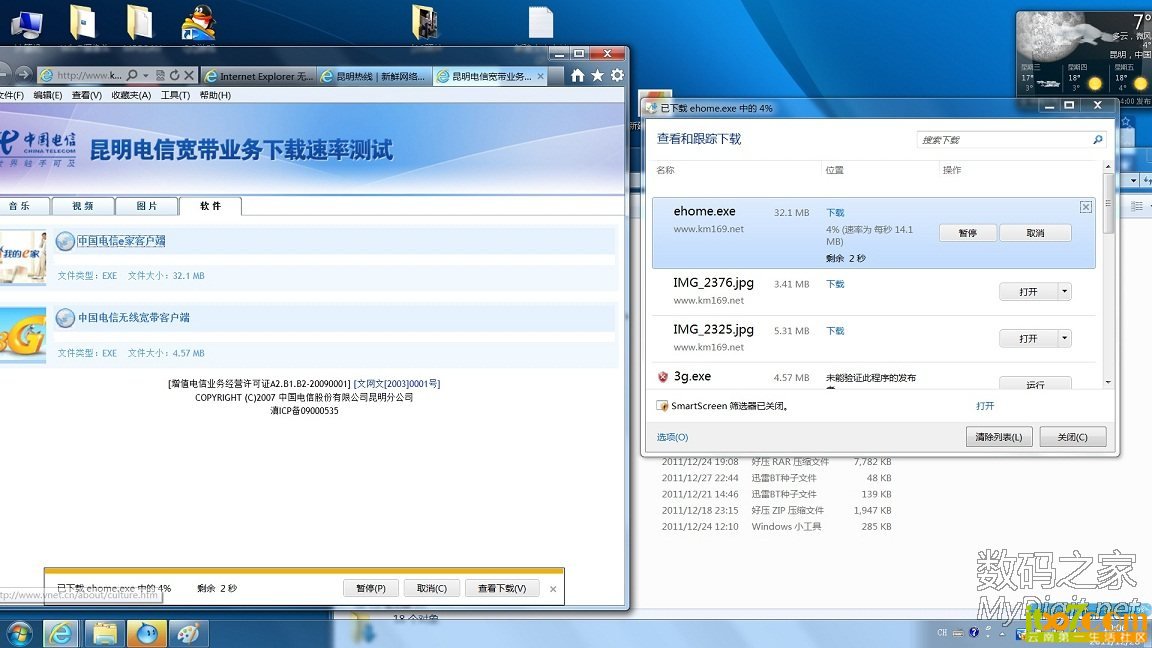Screen dimensions: 1152x648
Task: Click help icon in system tray
Action: coord(973,632)
